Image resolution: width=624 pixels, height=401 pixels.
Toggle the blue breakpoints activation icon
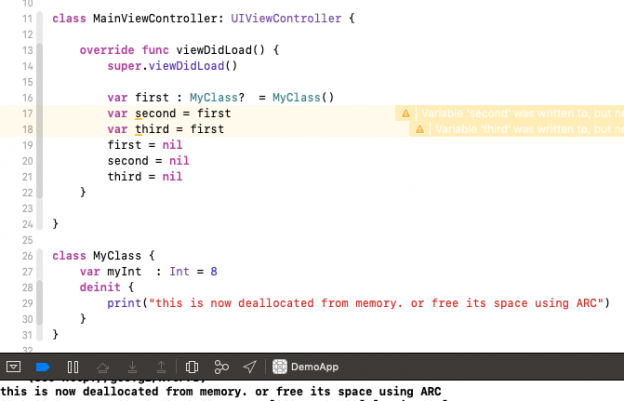pos(43,367)
